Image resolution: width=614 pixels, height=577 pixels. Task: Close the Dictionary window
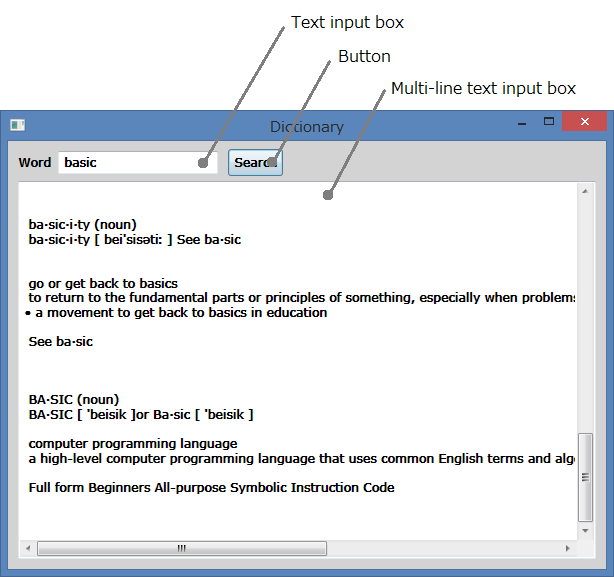tap(584, 121)
